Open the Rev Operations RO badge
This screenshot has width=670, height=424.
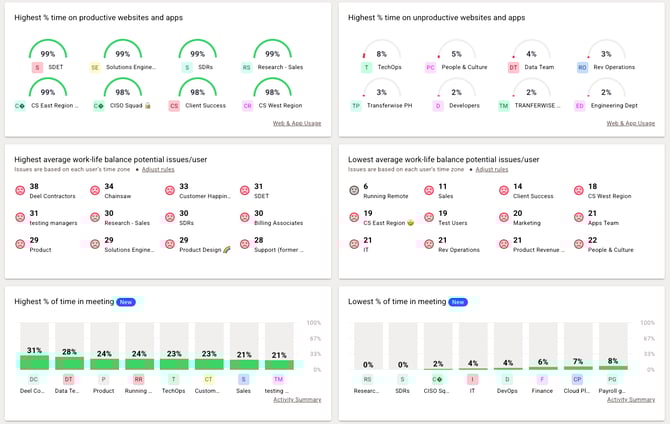(582, 67)
